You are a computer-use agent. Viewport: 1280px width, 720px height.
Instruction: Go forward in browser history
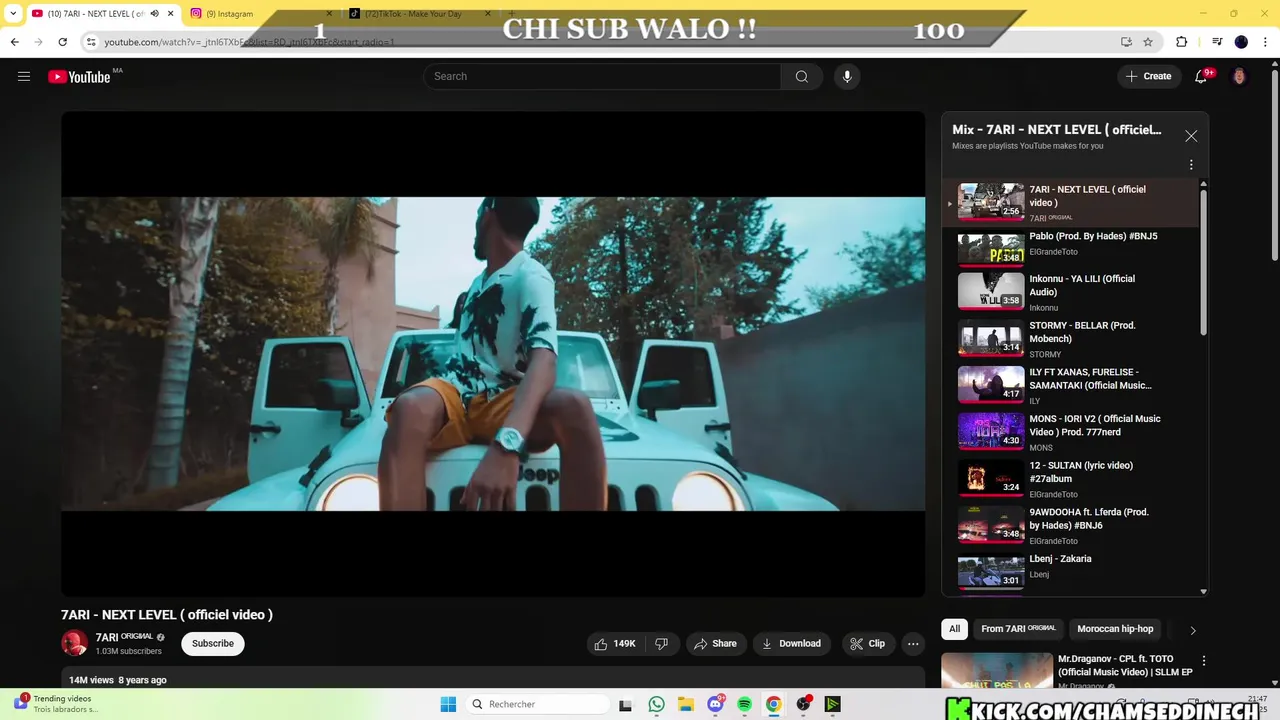[38, 42]
